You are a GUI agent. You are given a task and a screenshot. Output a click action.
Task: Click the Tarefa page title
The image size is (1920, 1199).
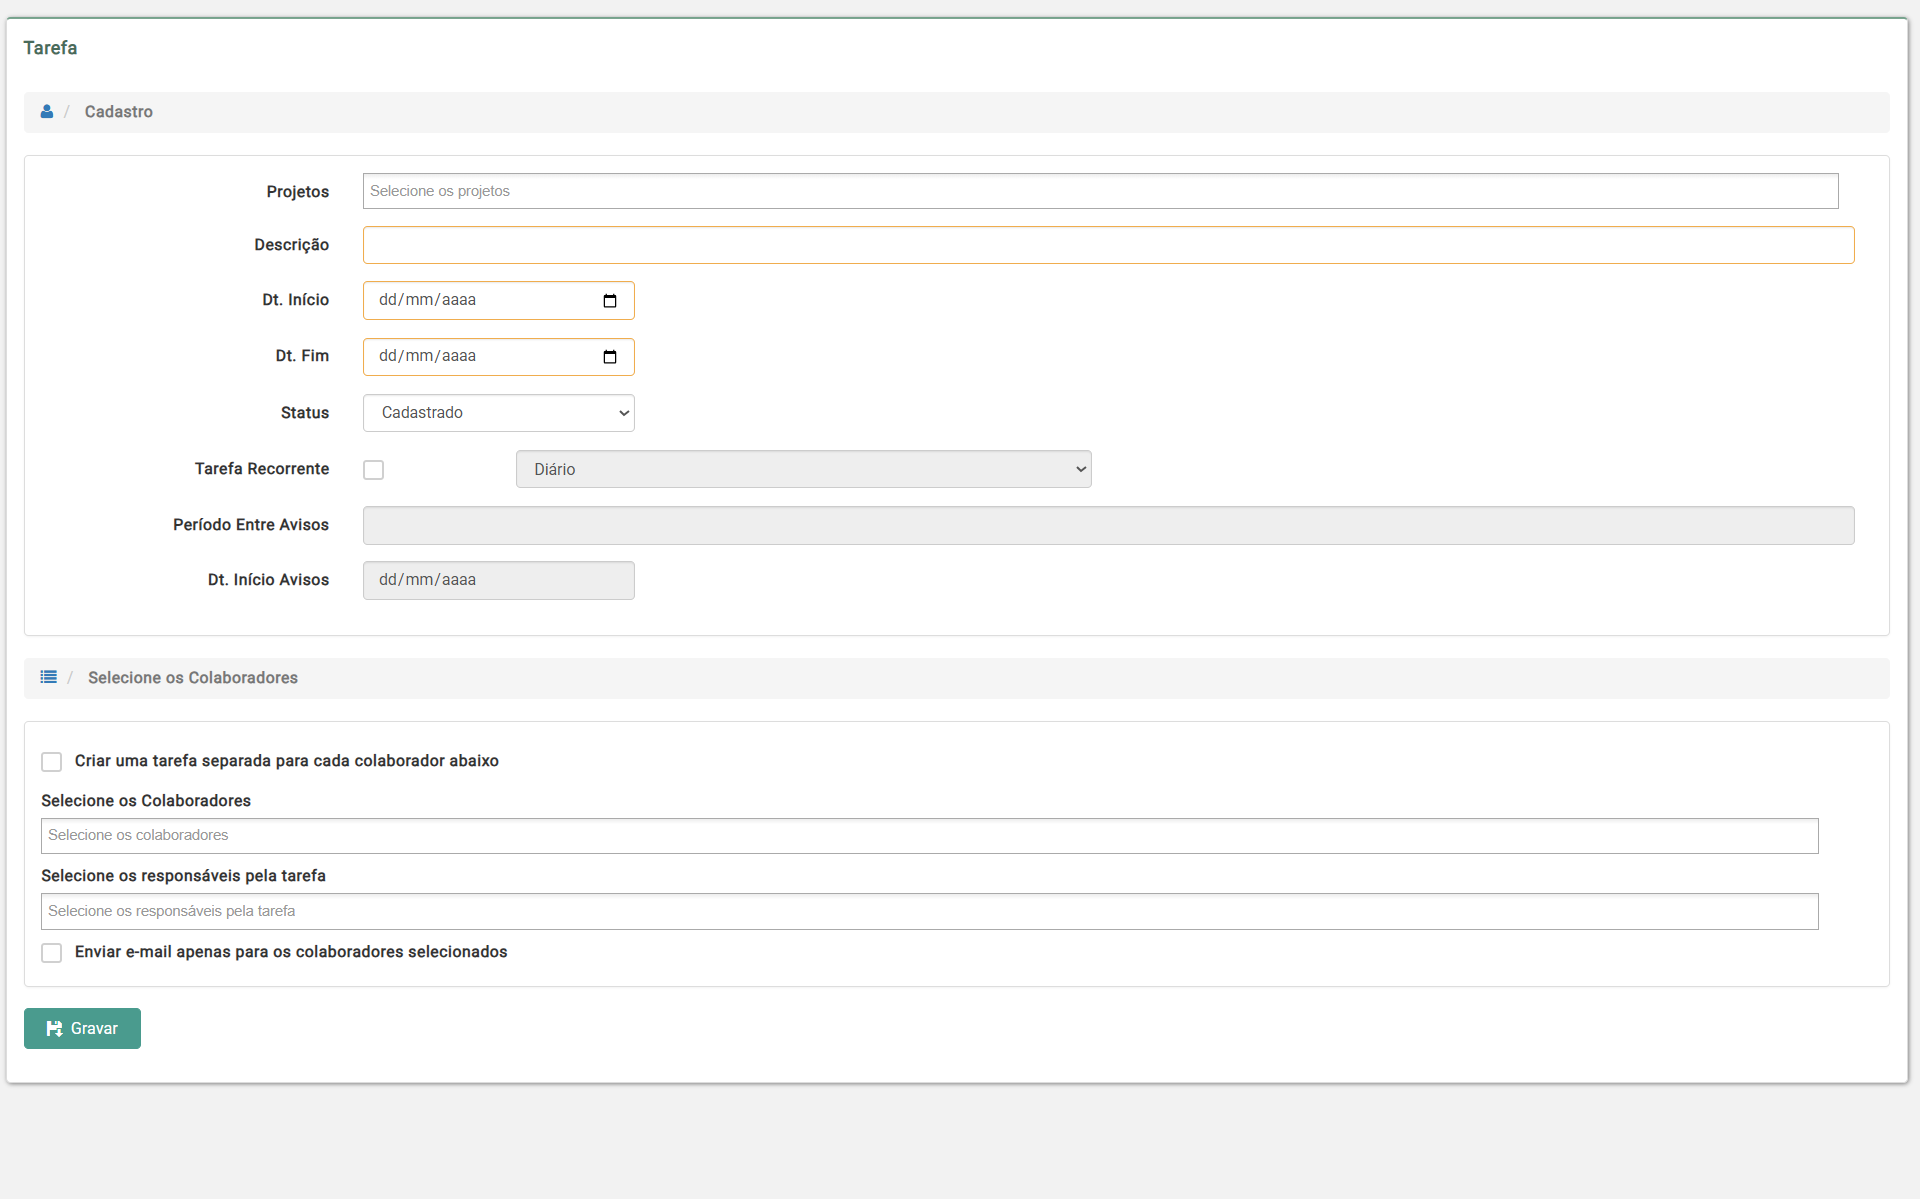pos(50,48)
